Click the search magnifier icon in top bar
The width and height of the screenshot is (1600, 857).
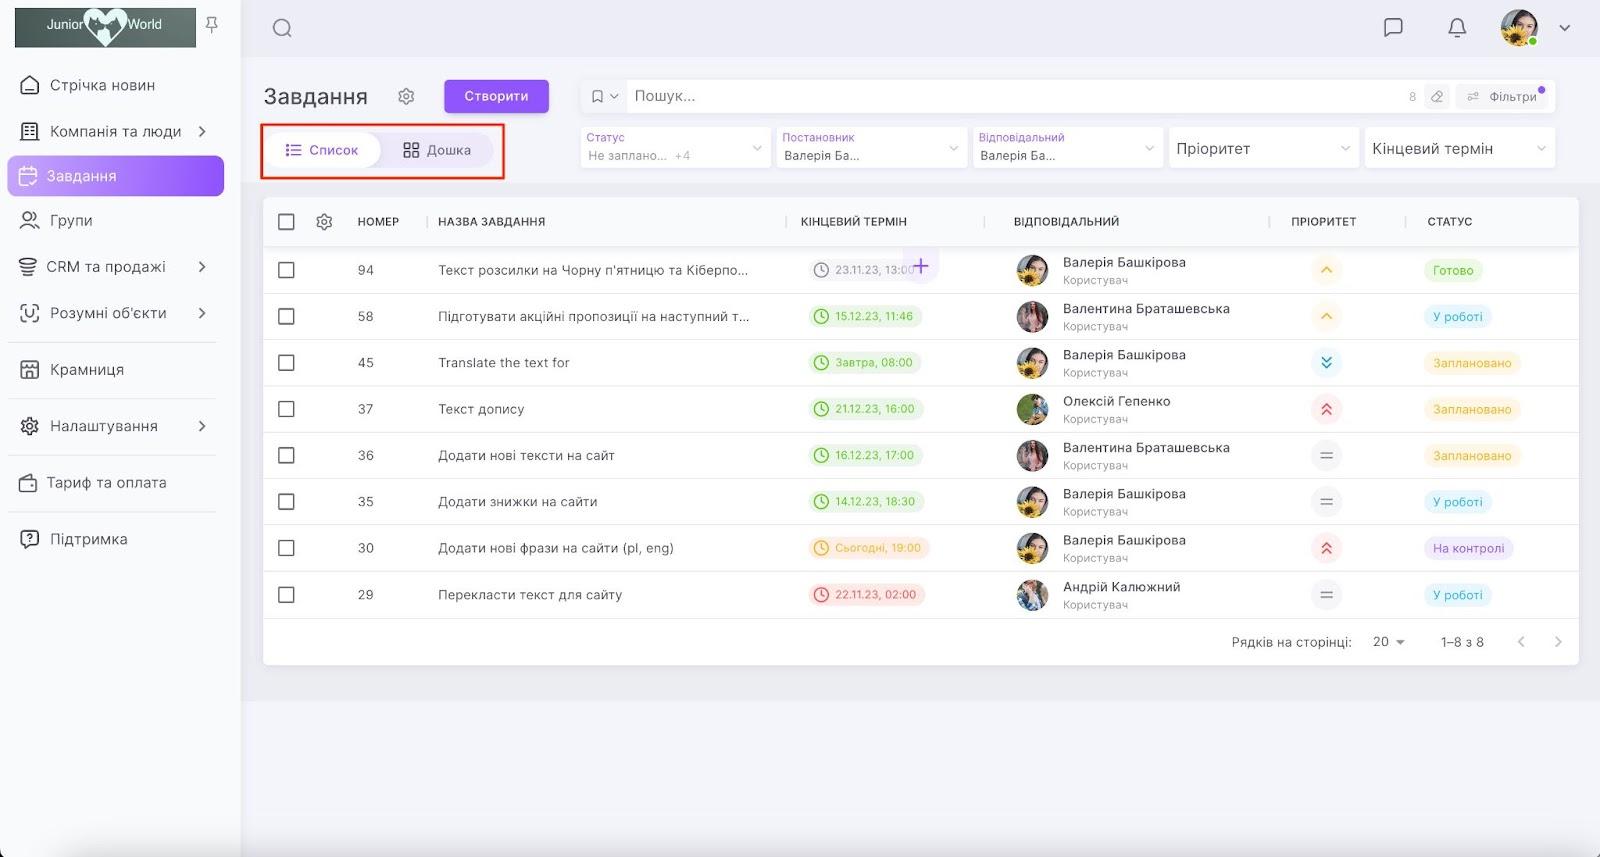pos(282,28)
